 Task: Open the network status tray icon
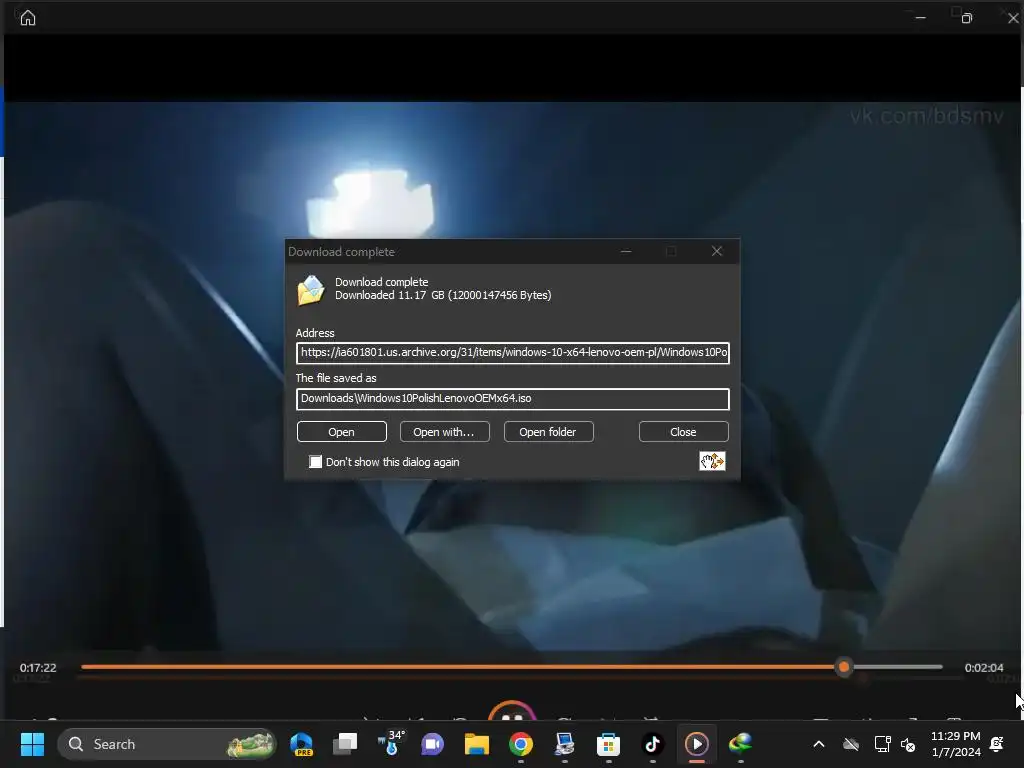pyautogui.click(x=882, y=744)
